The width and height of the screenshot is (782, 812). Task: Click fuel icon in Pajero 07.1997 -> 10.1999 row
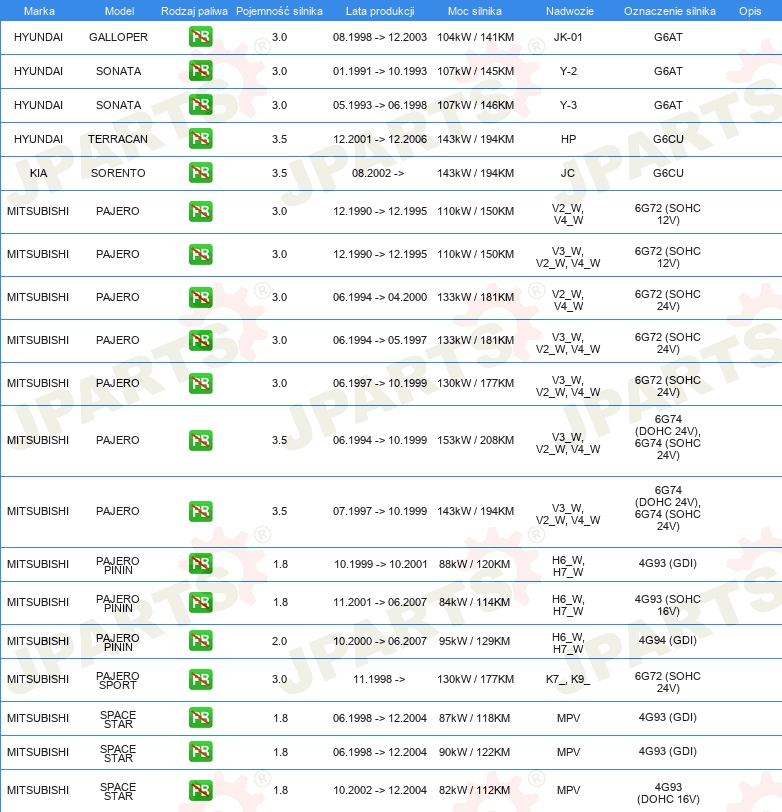[200, 511]
